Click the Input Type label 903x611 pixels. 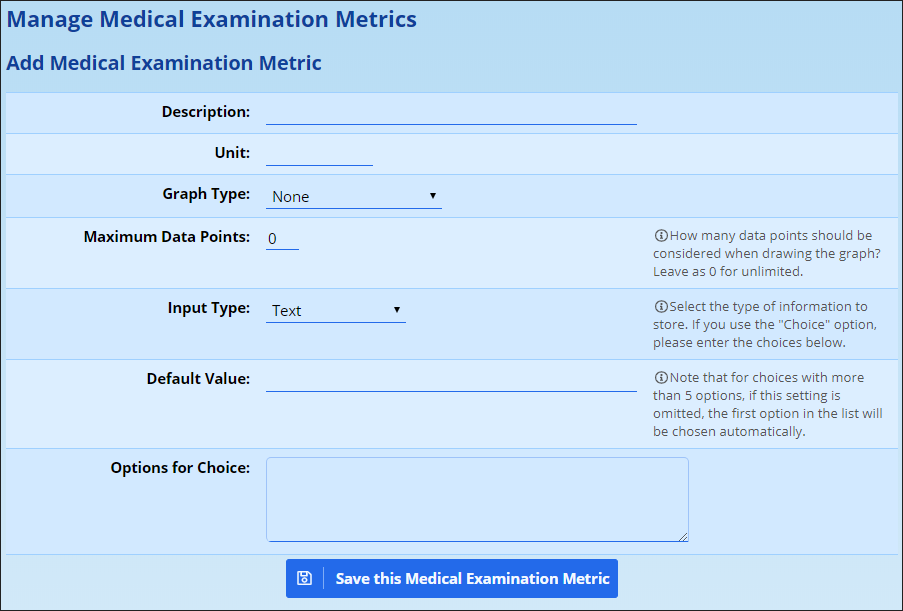(x=209, y=308)
